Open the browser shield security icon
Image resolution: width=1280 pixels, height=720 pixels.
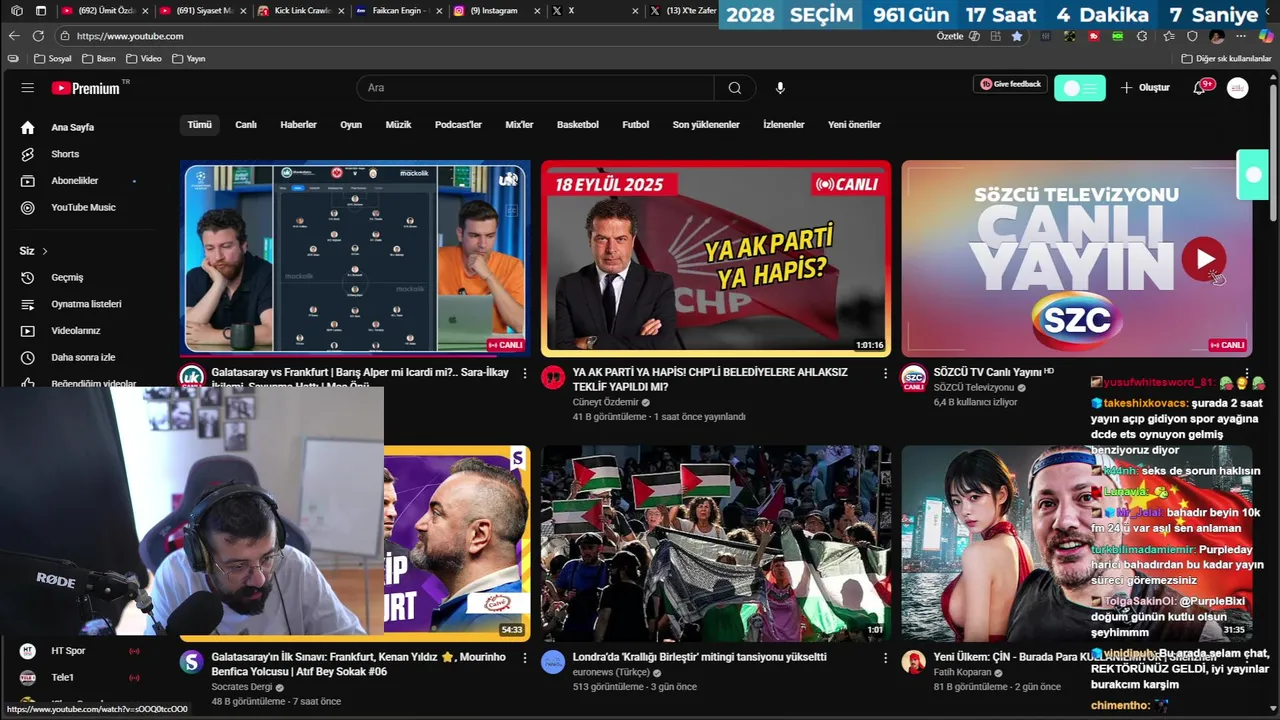(x=1192, y=36)
